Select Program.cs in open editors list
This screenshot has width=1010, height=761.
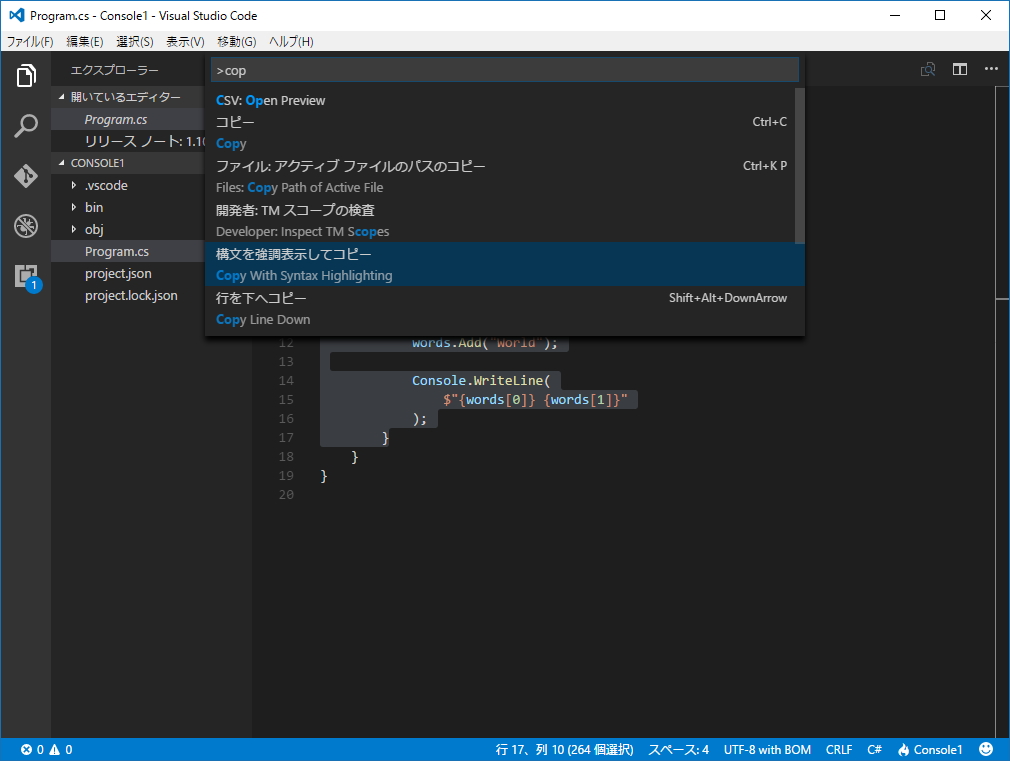(128, 119)
